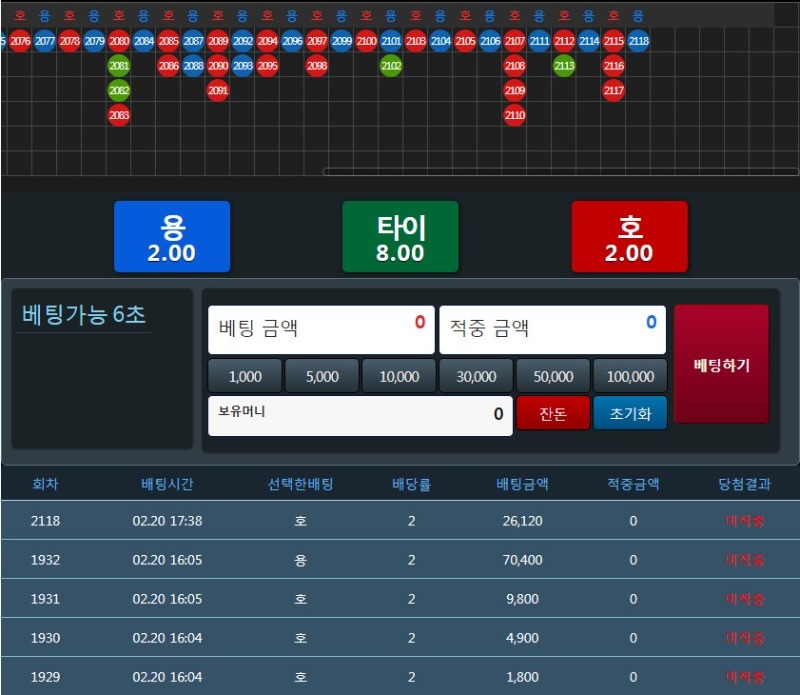Viewport: 800px width, 695px height.
Task: Click red result circle 2108
Action: point(515,66)
